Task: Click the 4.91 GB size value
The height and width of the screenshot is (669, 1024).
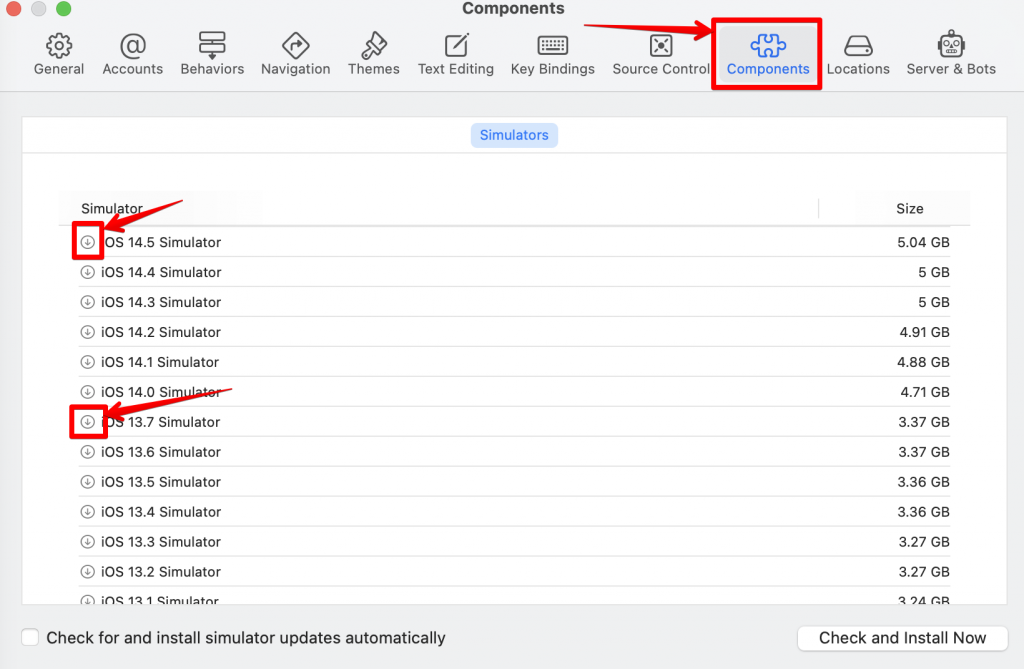Action: coord(924,333)
